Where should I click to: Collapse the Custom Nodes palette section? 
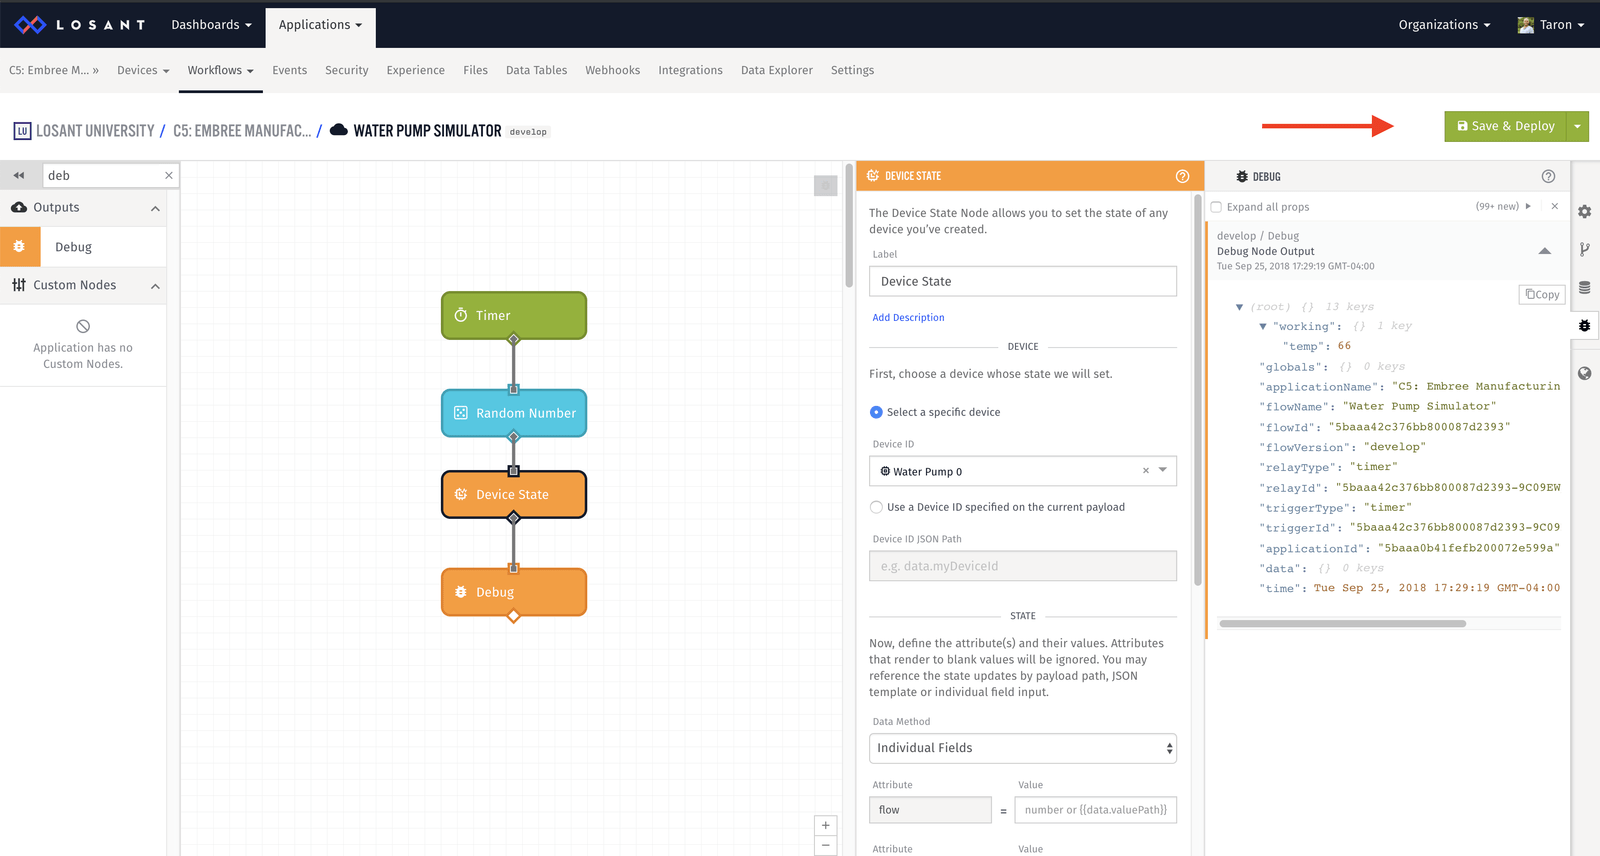pyautogui.click(x=155, y=286)
